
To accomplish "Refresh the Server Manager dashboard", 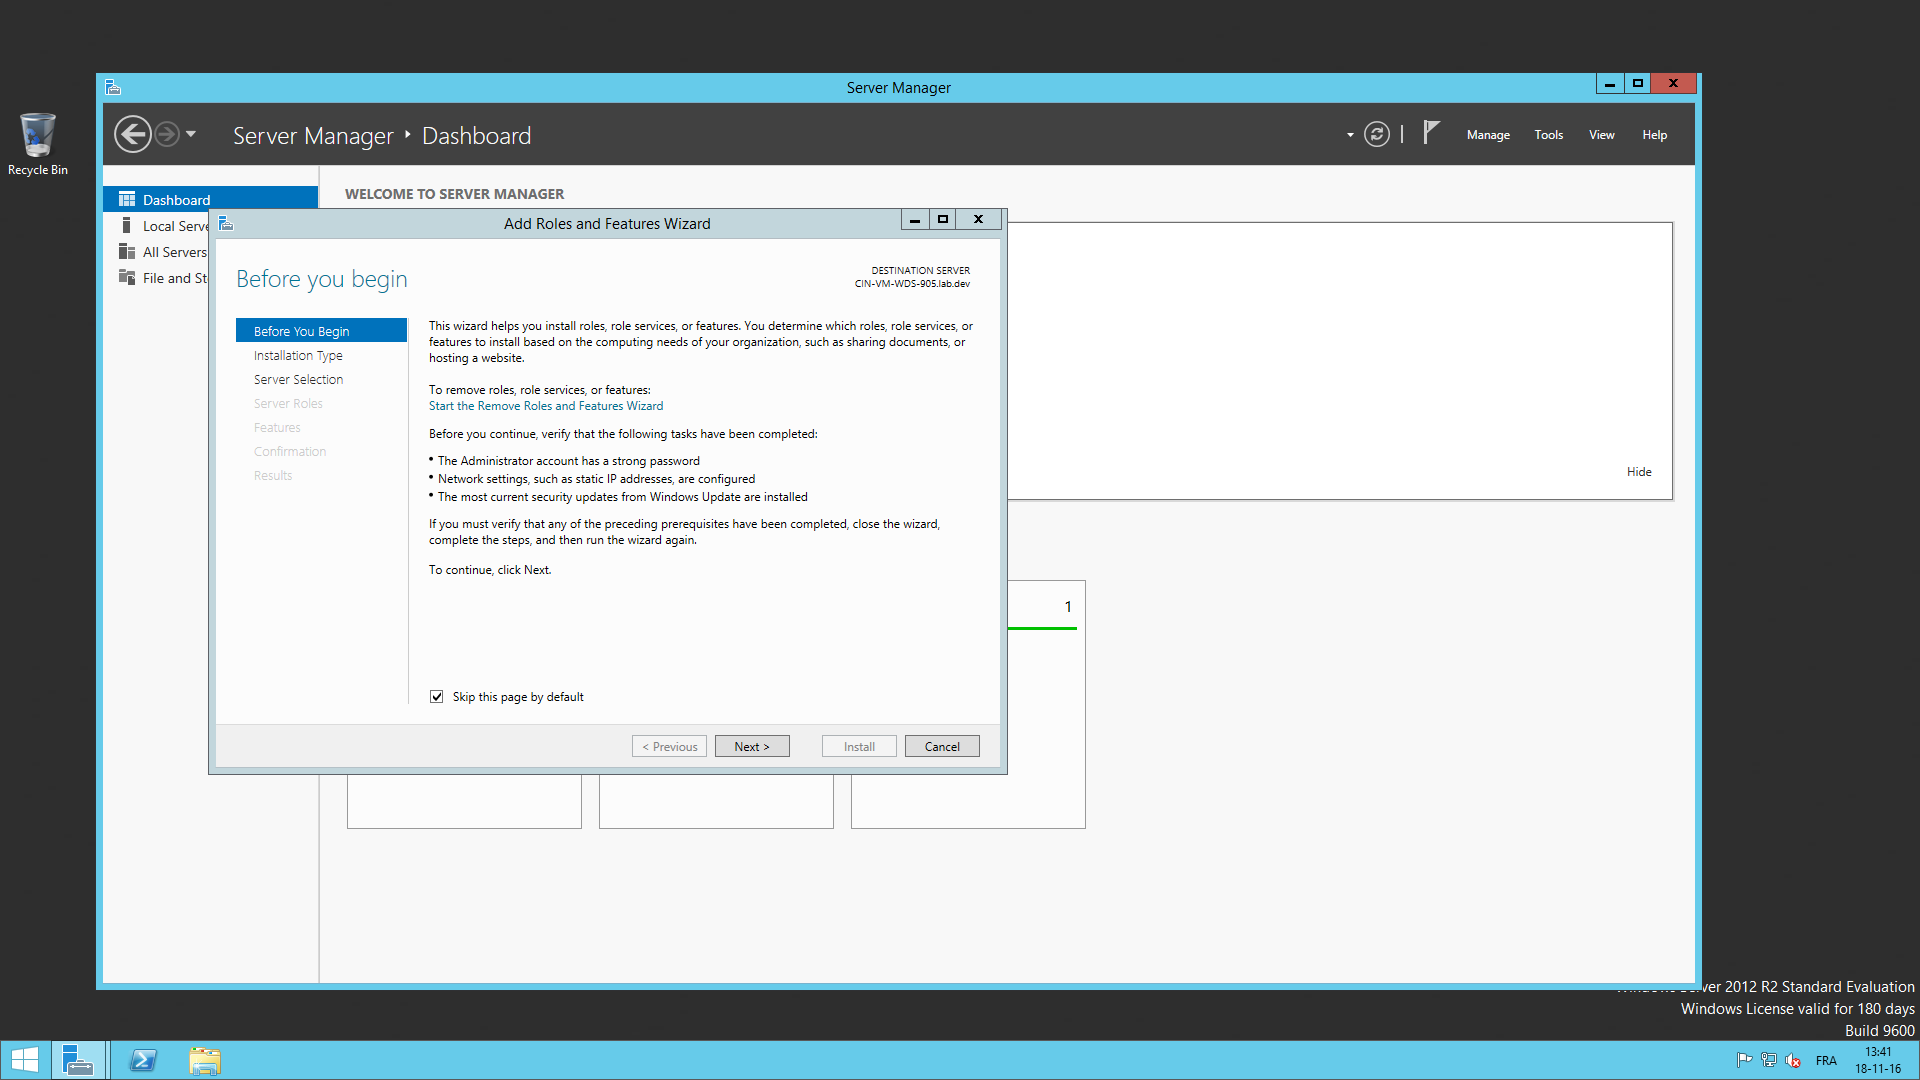I will [1377, 134].
